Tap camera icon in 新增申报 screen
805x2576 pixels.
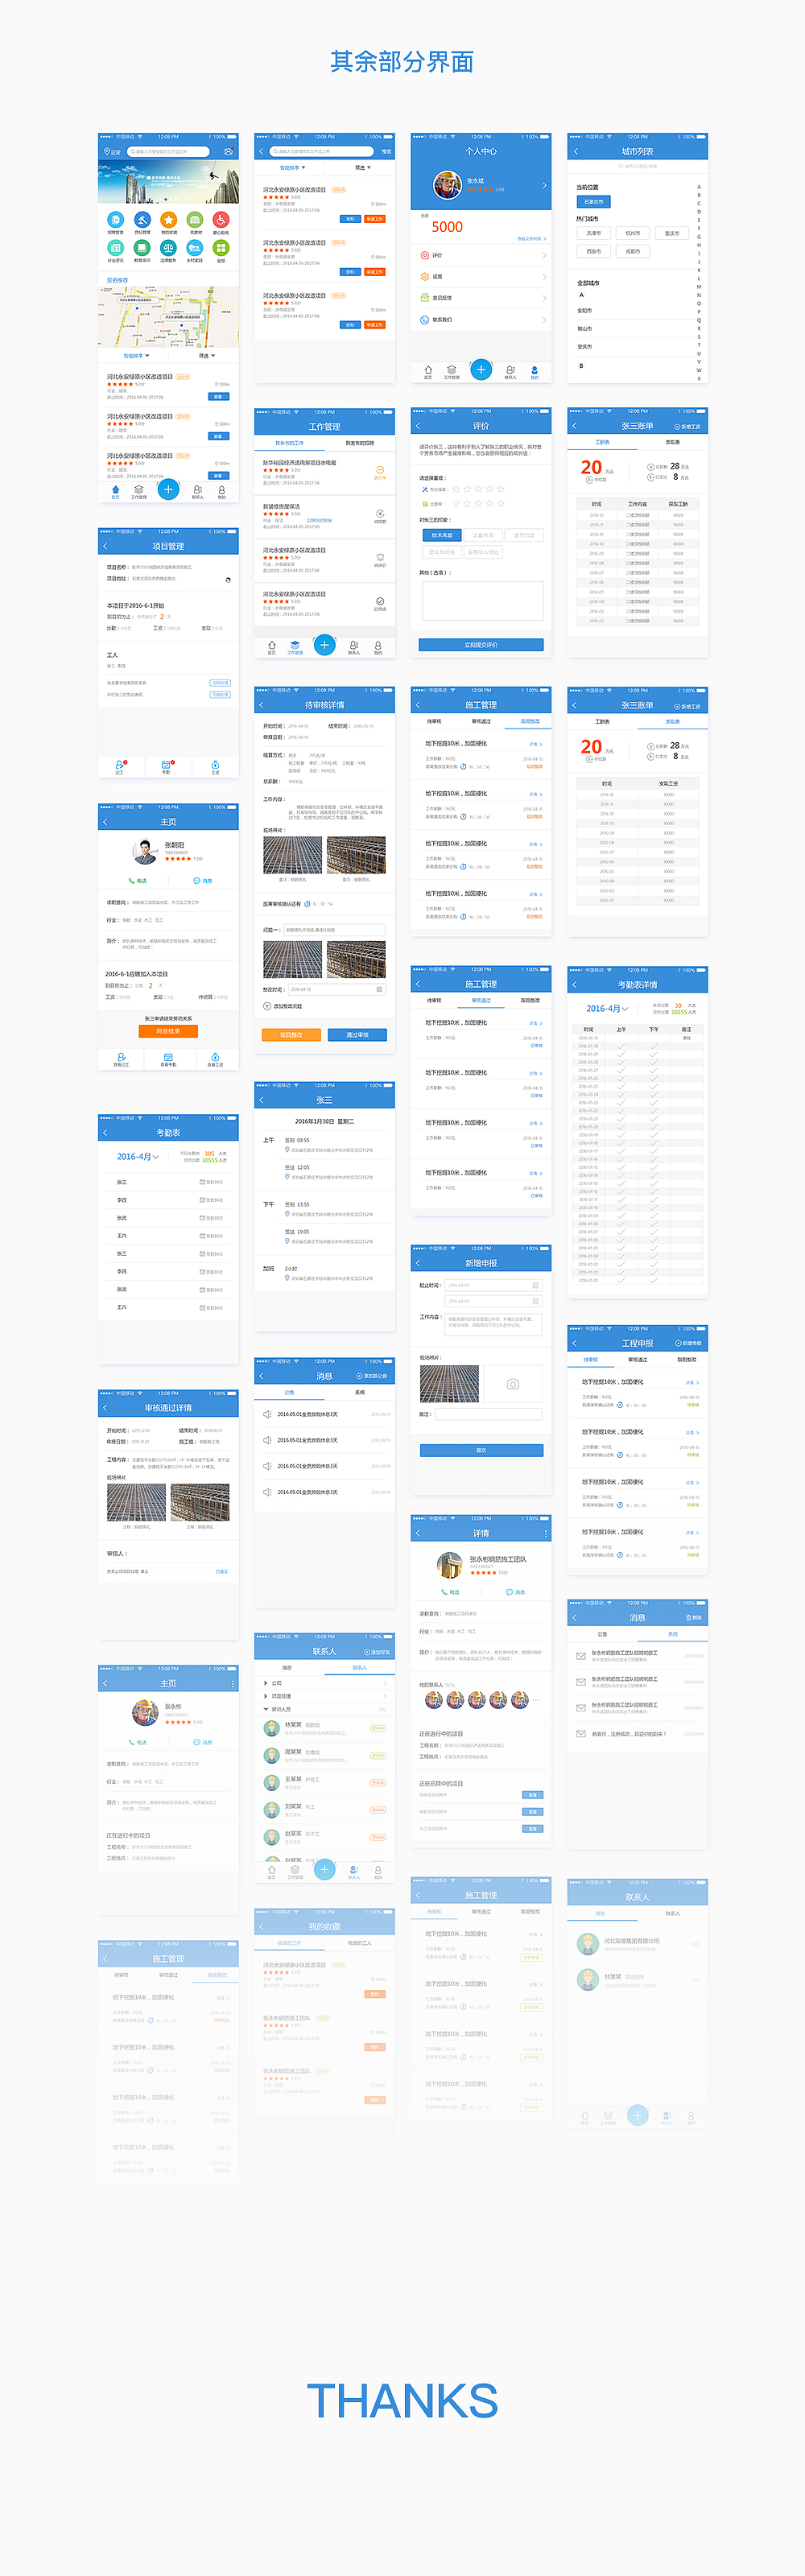pyautogui.click(x=512, y=1384)
